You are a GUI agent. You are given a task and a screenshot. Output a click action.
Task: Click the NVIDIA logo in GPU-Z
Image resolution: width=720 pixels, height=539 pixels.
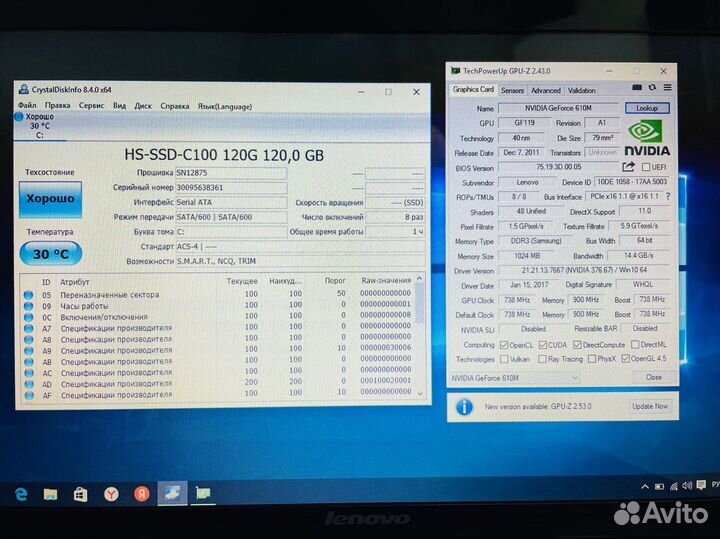[x=647, y=138]
